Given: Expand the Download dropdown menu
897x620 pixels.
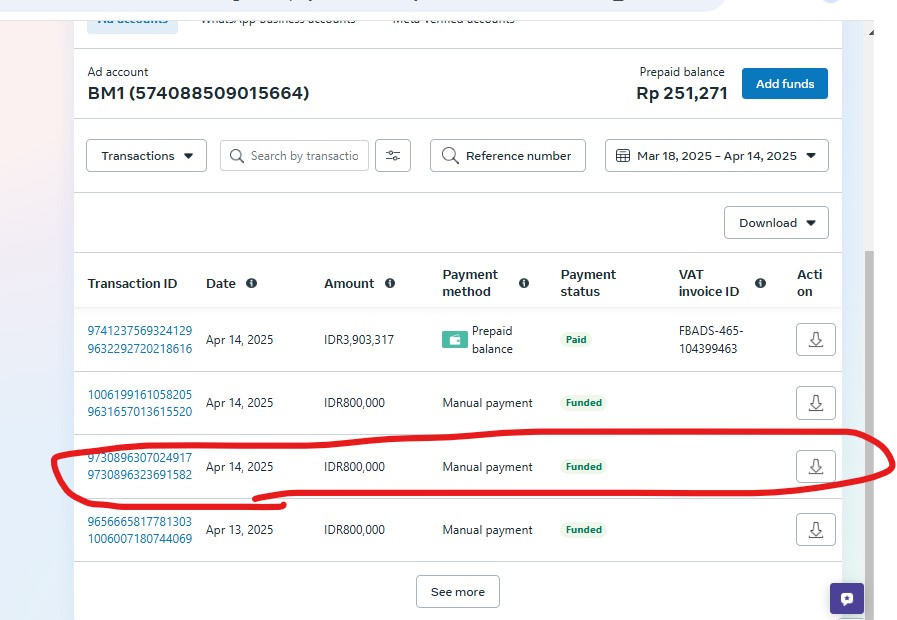Looking at the screenshot, I should click(x=776, y=223).
